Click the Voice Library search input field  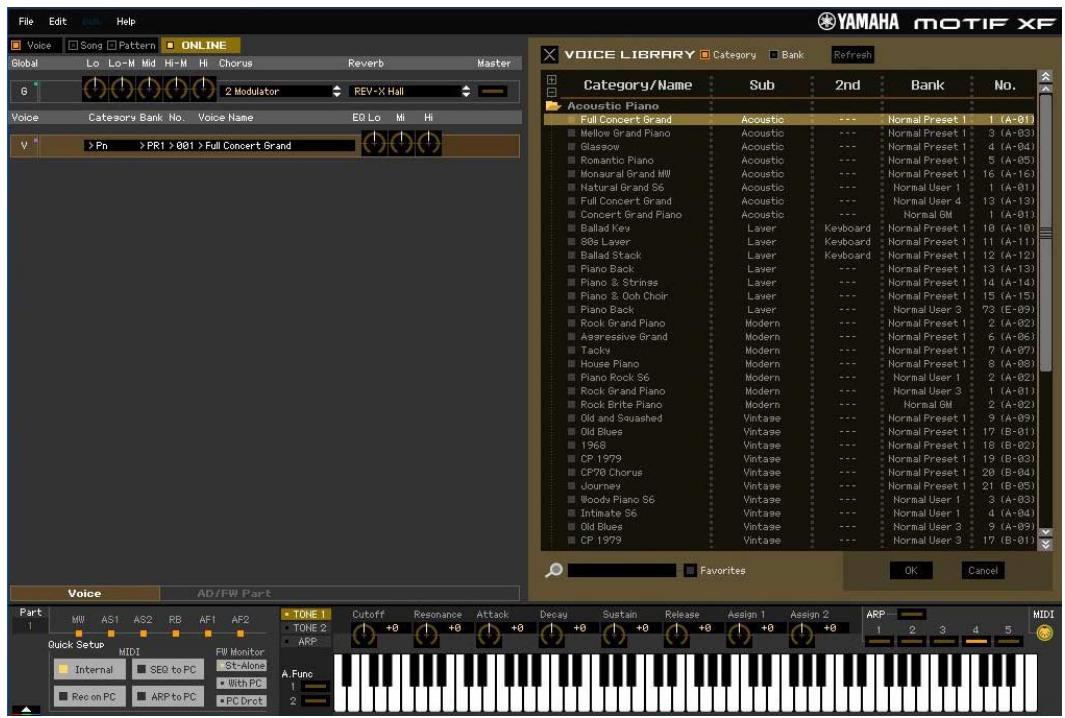[621, 570]
